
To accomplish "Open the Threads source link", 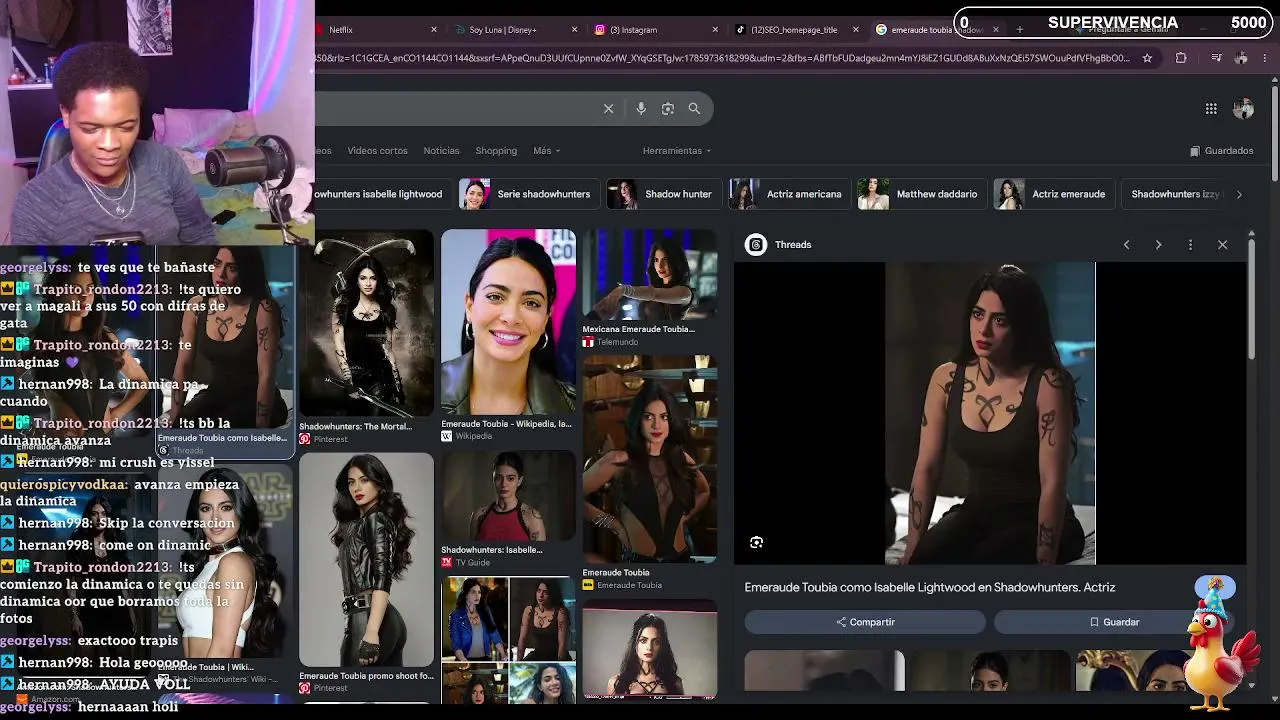I will point(793,245).
